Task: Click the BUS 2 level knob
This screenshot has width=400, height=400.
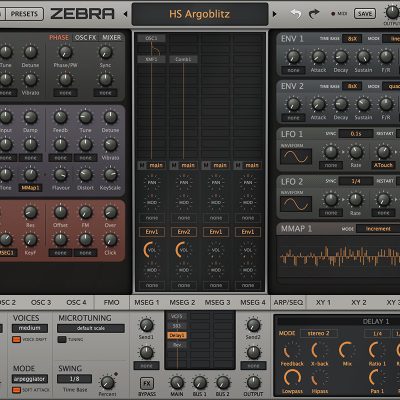Action: point(223,383)
